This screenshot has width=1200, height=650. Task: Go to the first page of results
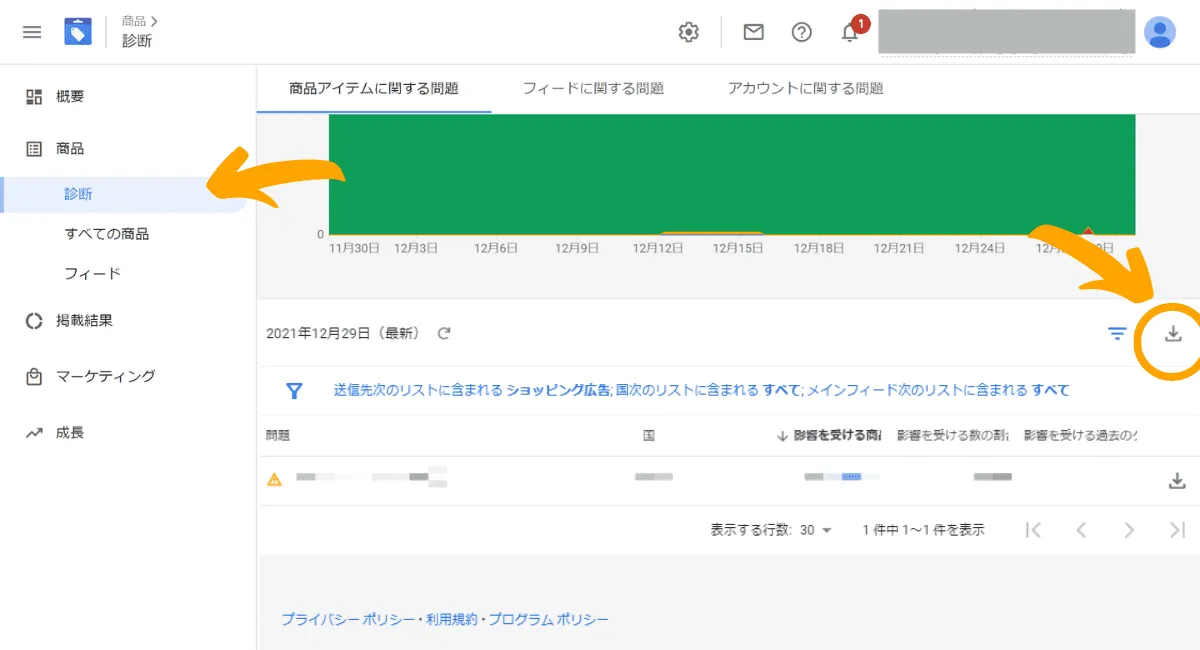[x=1034, y=530]
